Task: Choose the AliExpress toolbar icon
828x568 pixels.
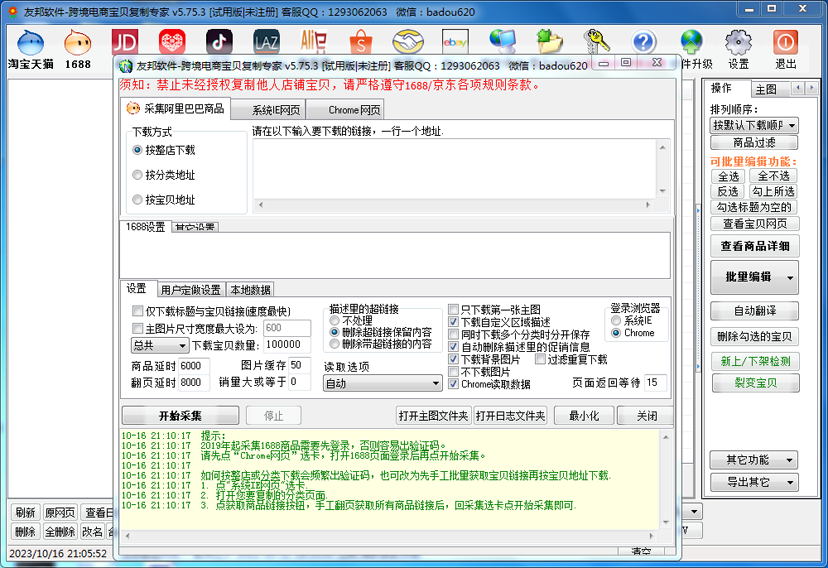Action: coord(313,42)
